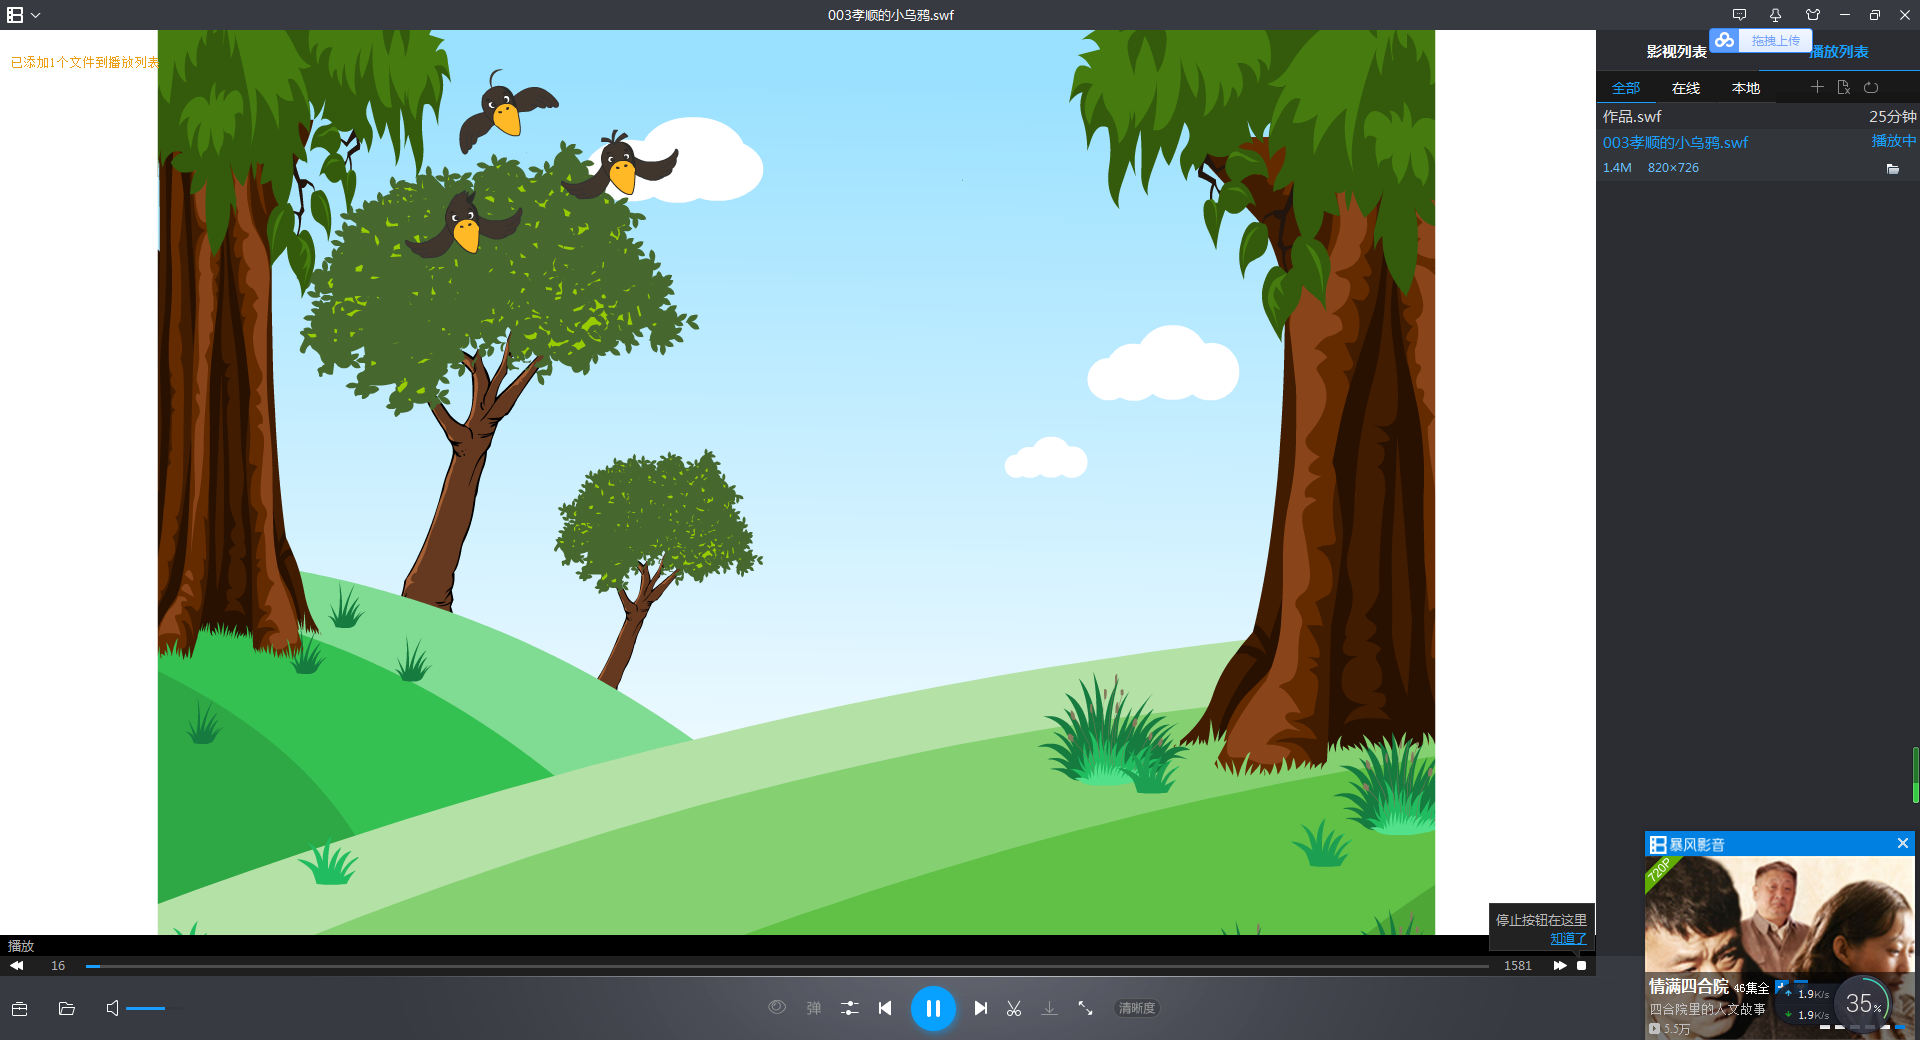Switch to the 影视列表 tab

[1676, 52]
